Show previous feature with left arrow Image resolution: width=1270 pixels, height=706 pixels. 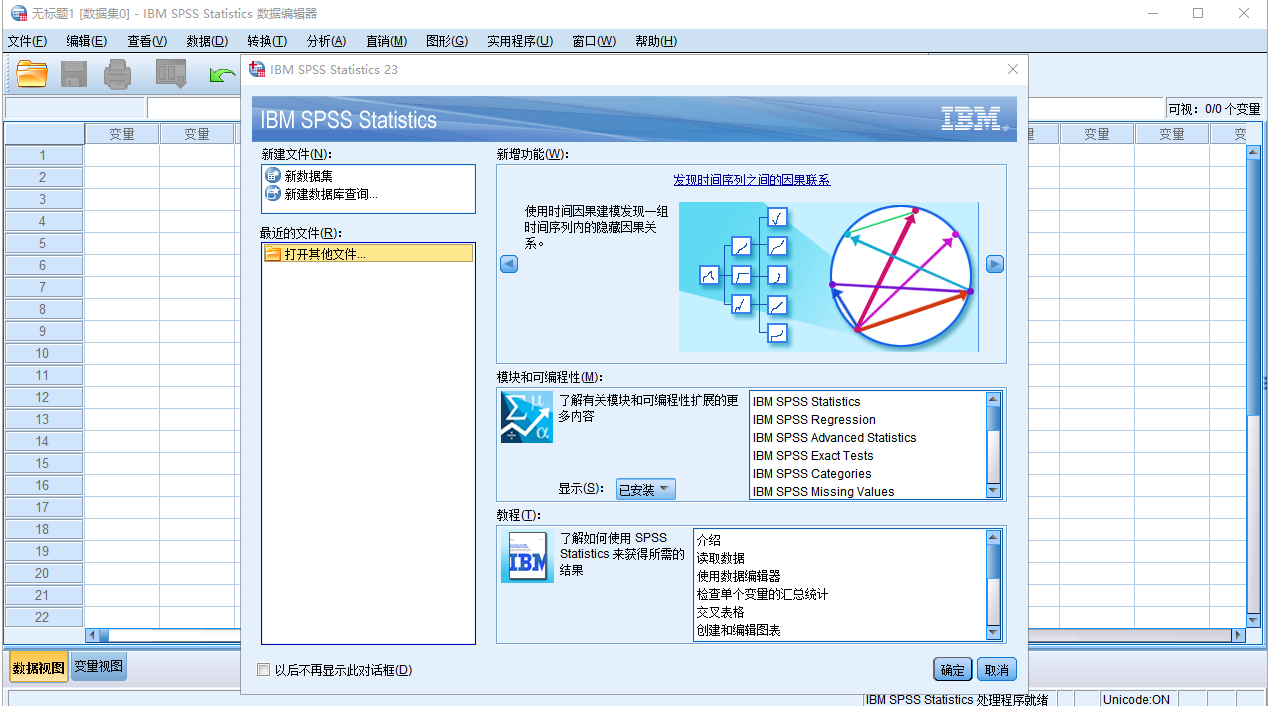[x=509, y=264]
